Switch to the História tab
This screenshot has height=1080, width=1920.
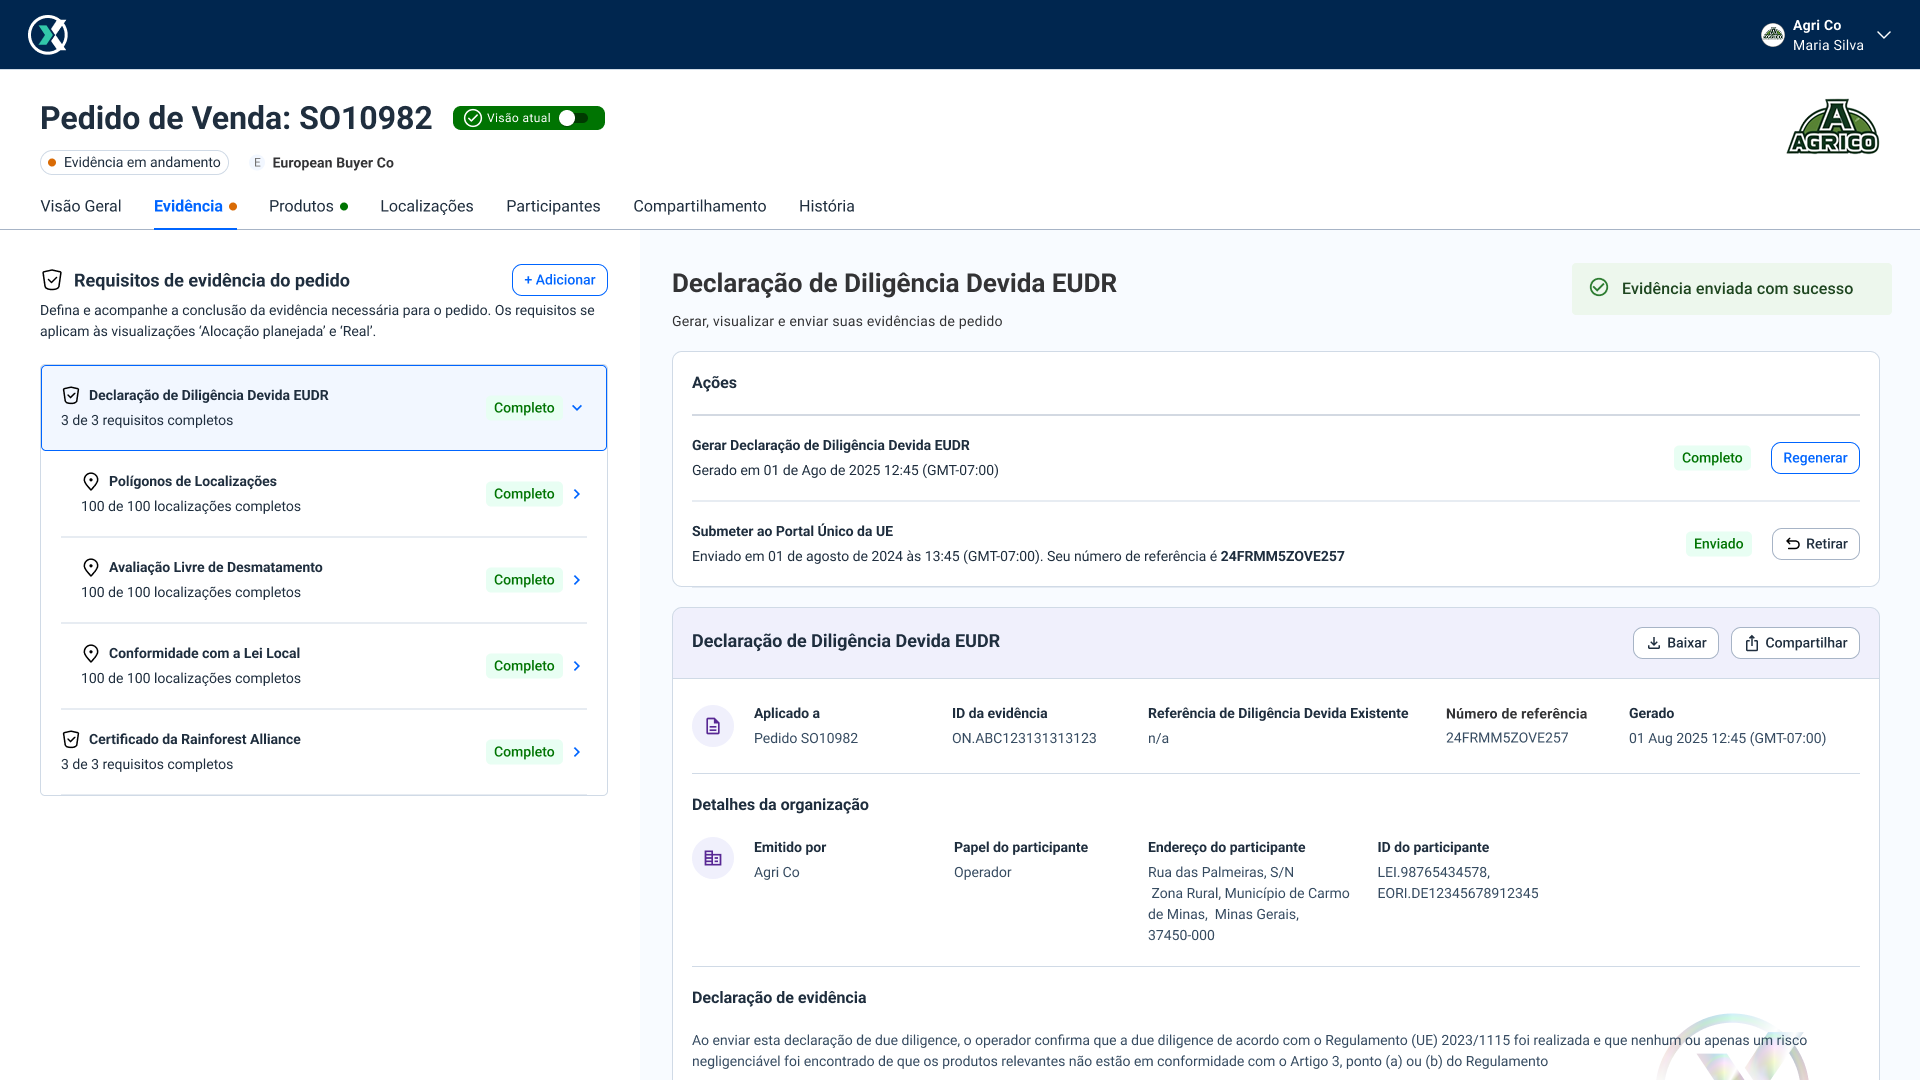tap(827, 206)
